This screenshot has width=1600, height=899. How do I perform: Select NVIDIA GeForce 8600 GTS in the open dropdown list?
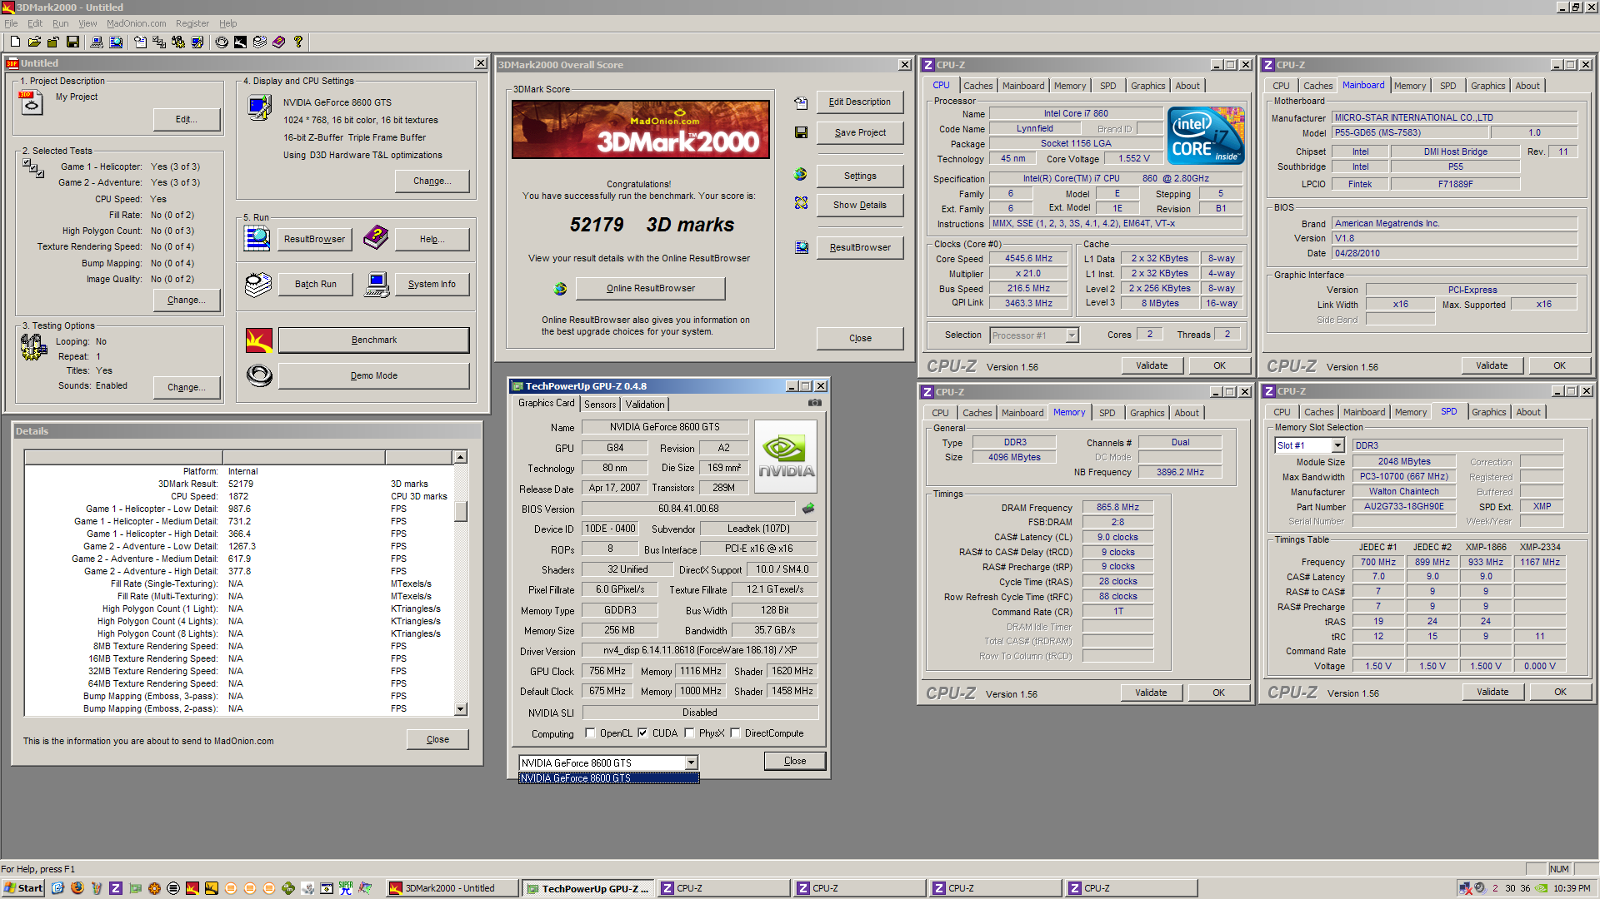[609, 778]
